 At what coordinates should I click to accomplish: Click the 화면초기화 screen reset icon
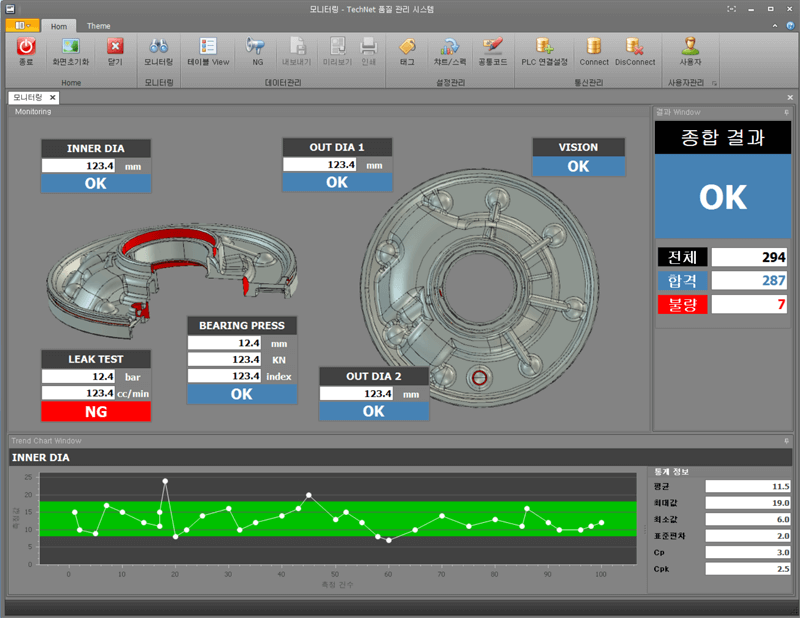point(70,47)
